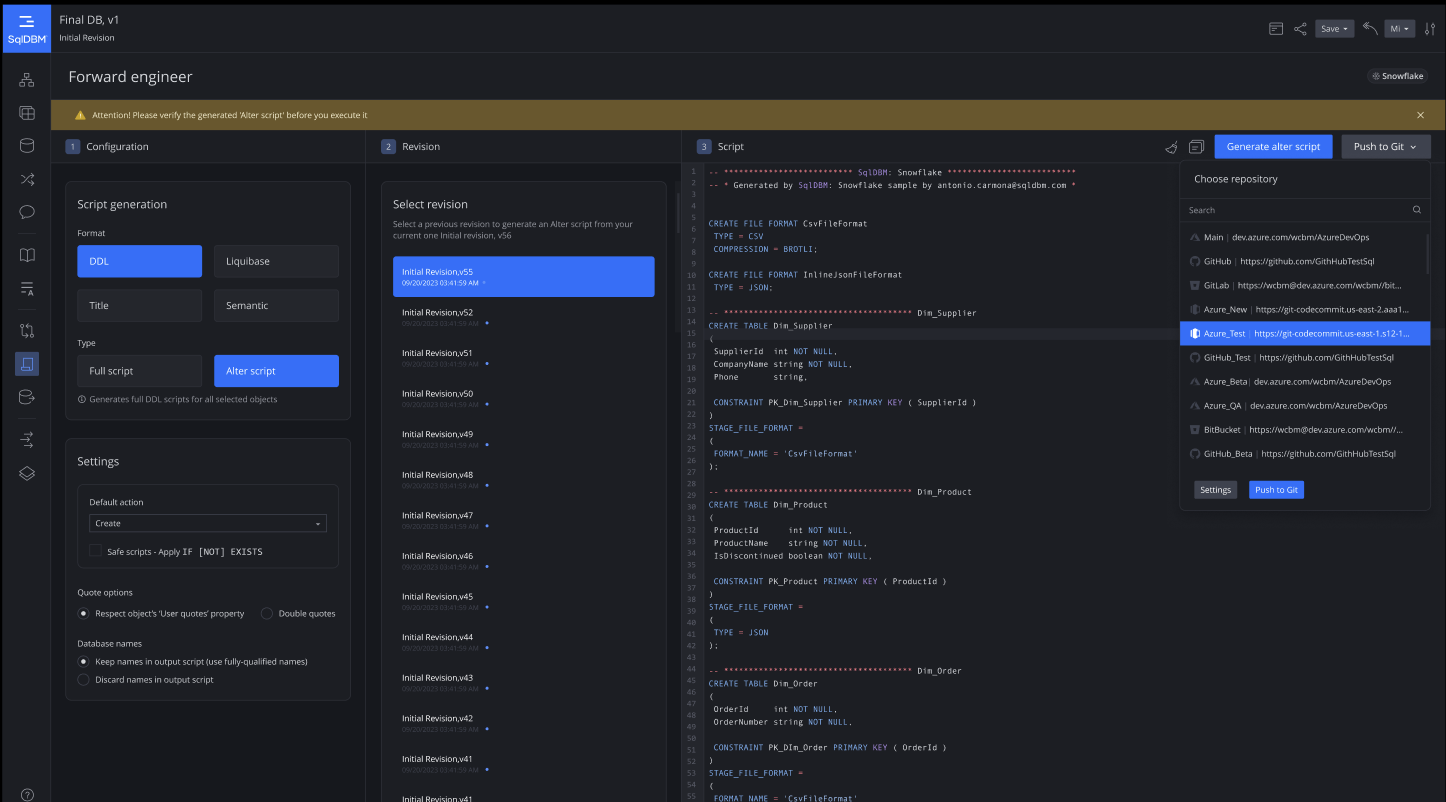Choose the DDL format option
This screenshot has width=1446, height=802.
(x=139, y=261)
